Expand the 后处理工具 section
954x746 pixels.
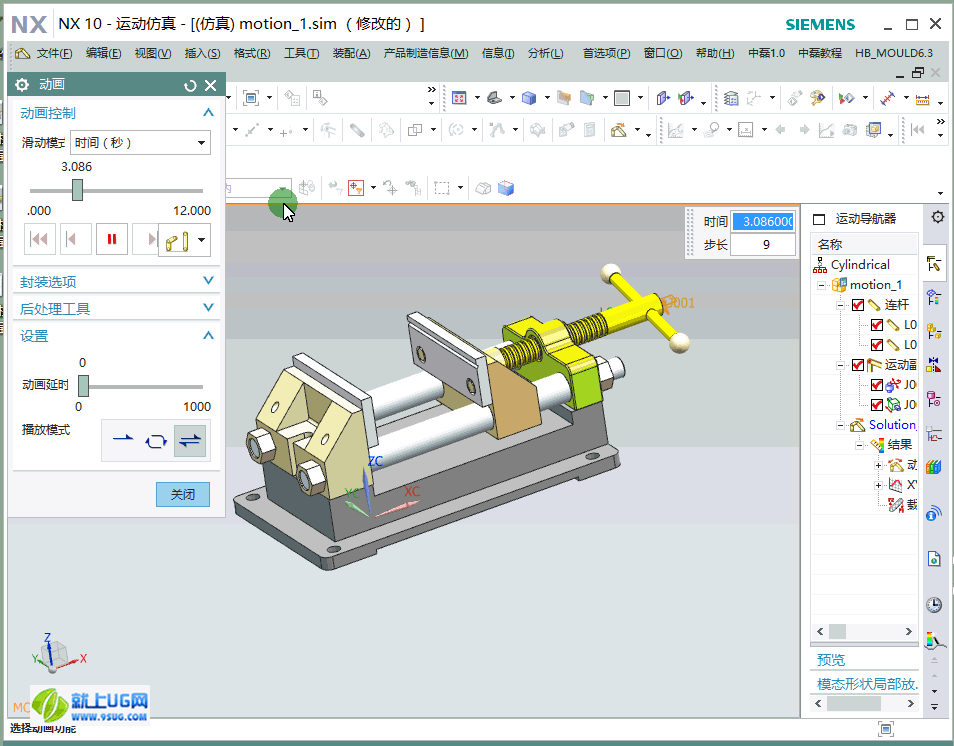pyautogui.click(x=208, y=307)
